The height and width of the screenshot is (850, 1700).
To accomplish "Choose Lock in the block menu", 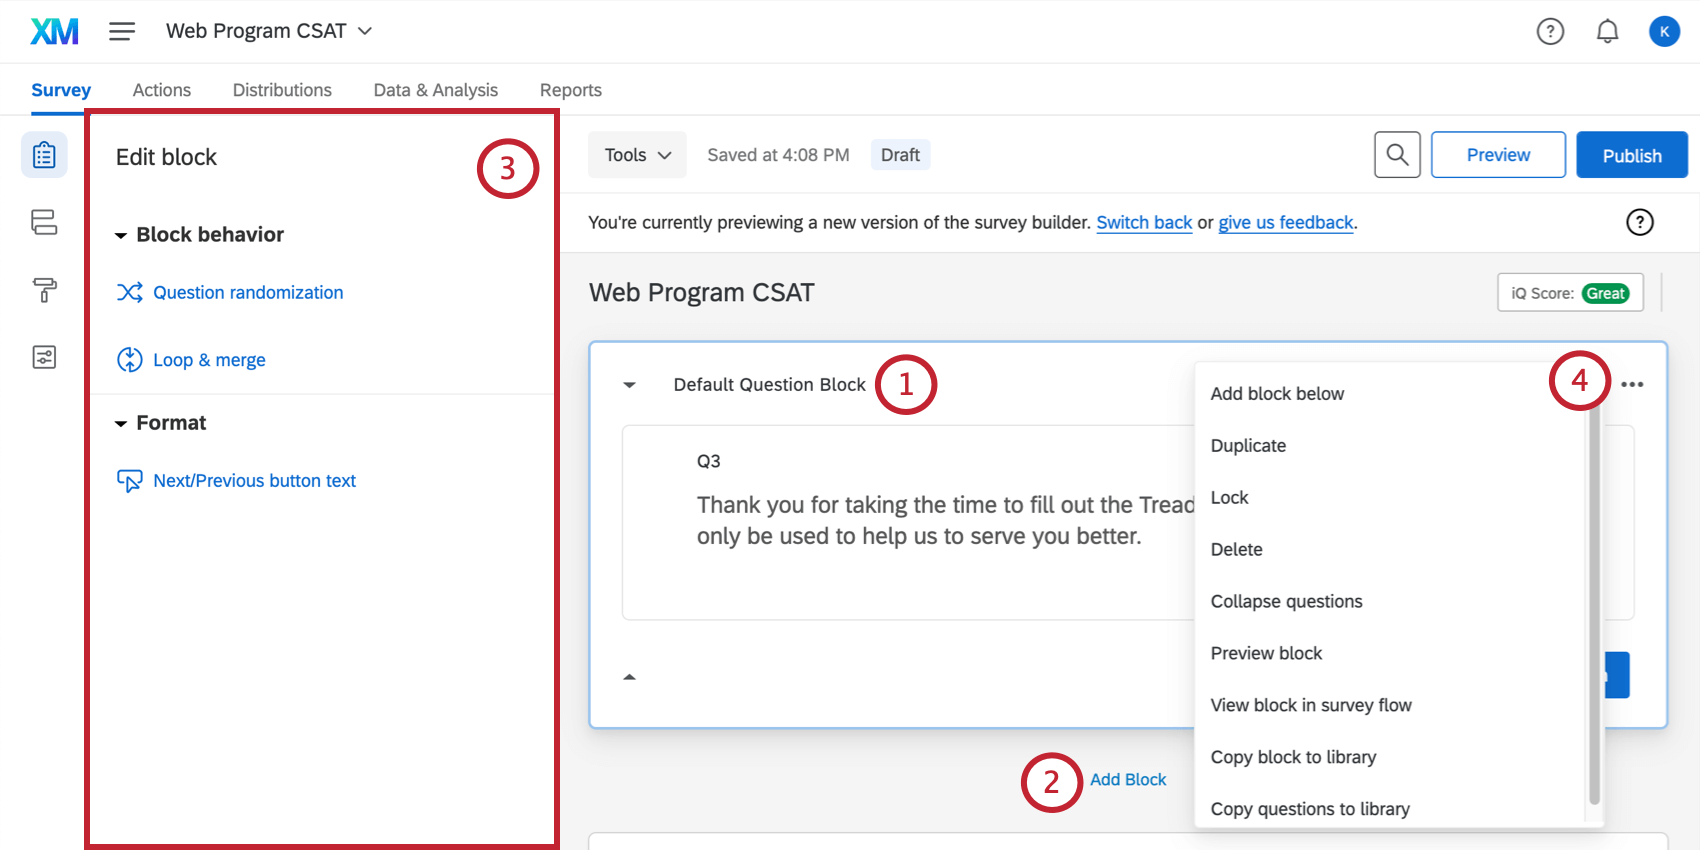I will click(x=1229, y=498).
